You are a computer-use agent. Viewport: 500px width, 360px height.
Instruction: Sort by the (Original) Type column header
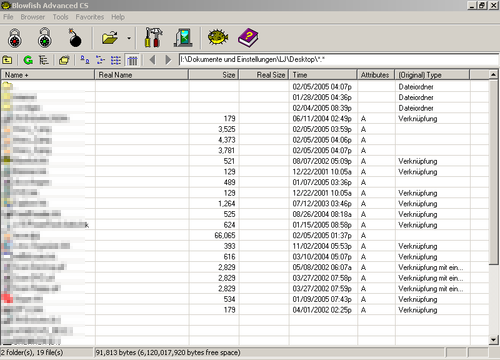tap(432, 75)
